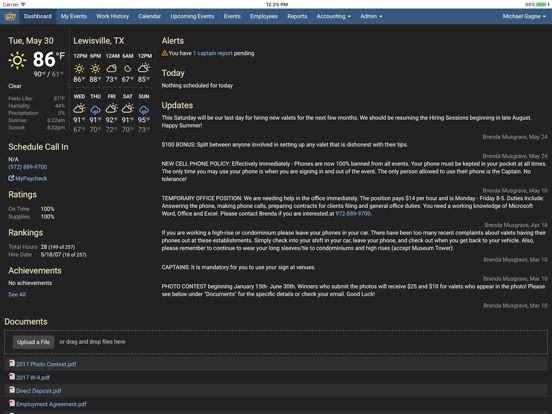Click the Thursday rain cloud icon
Viewport: 552px width, 414px height.
tap(95, 110)
